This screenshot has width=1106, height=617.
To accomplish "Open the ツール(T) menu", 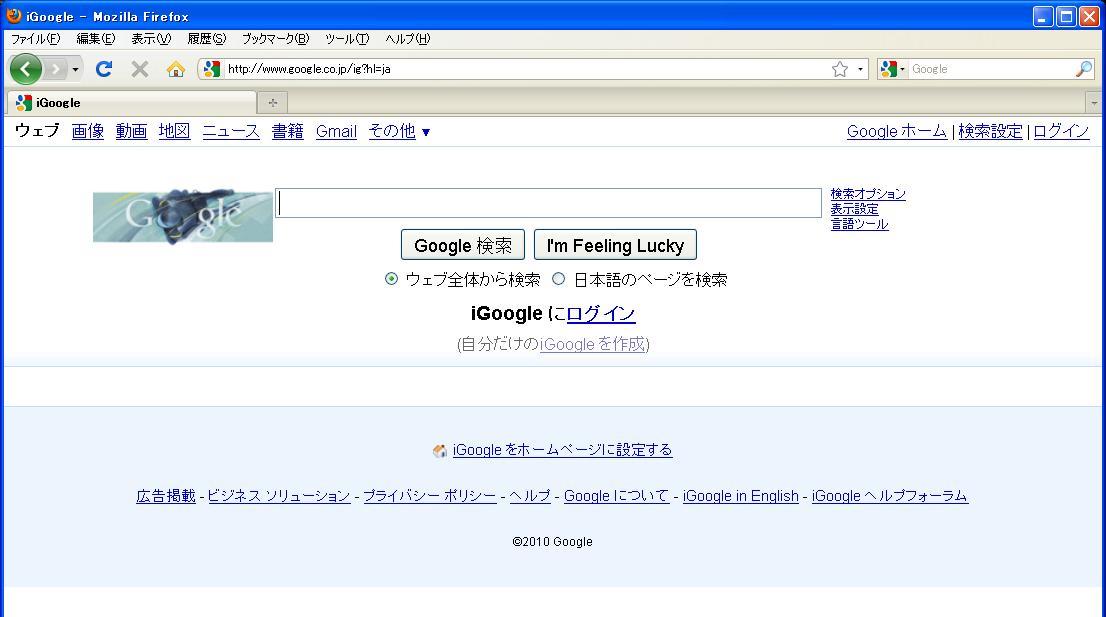I will 346,39.
